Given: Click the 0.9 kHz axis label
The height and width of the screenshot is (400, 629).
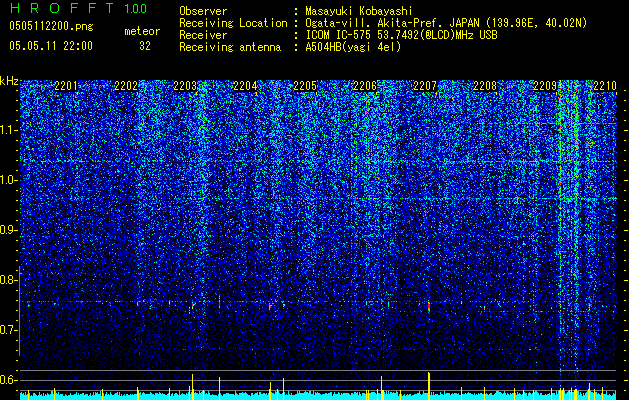Looking at the screenshot, I should (9, 230).
